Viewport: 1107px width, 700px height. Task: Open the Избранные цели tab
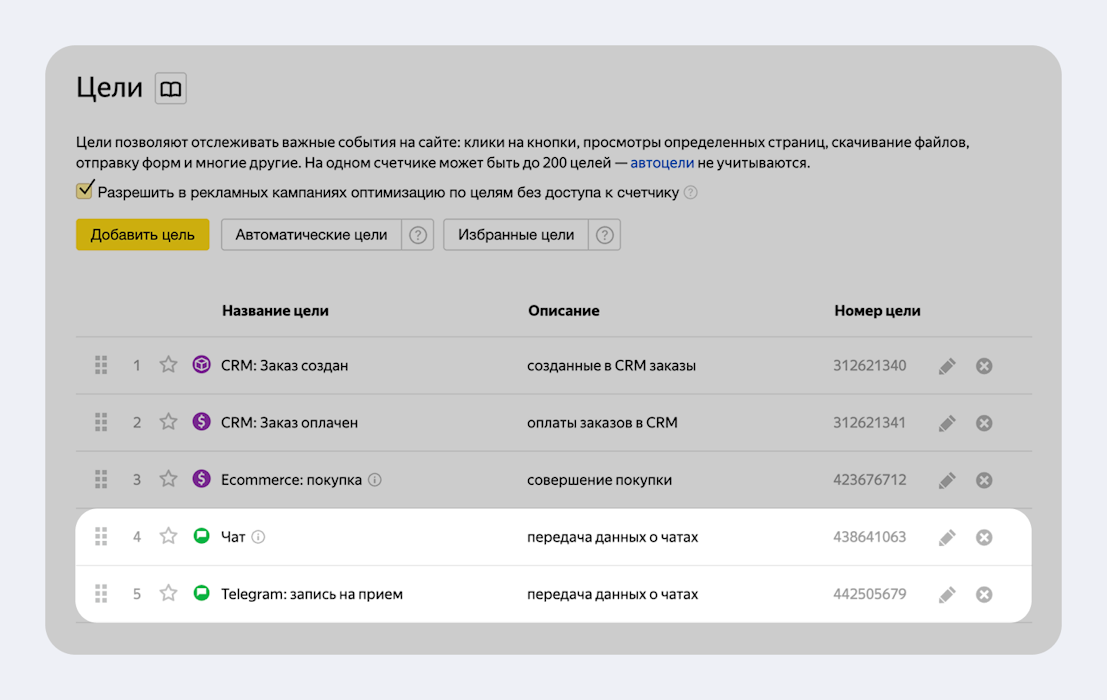point(516,235)
